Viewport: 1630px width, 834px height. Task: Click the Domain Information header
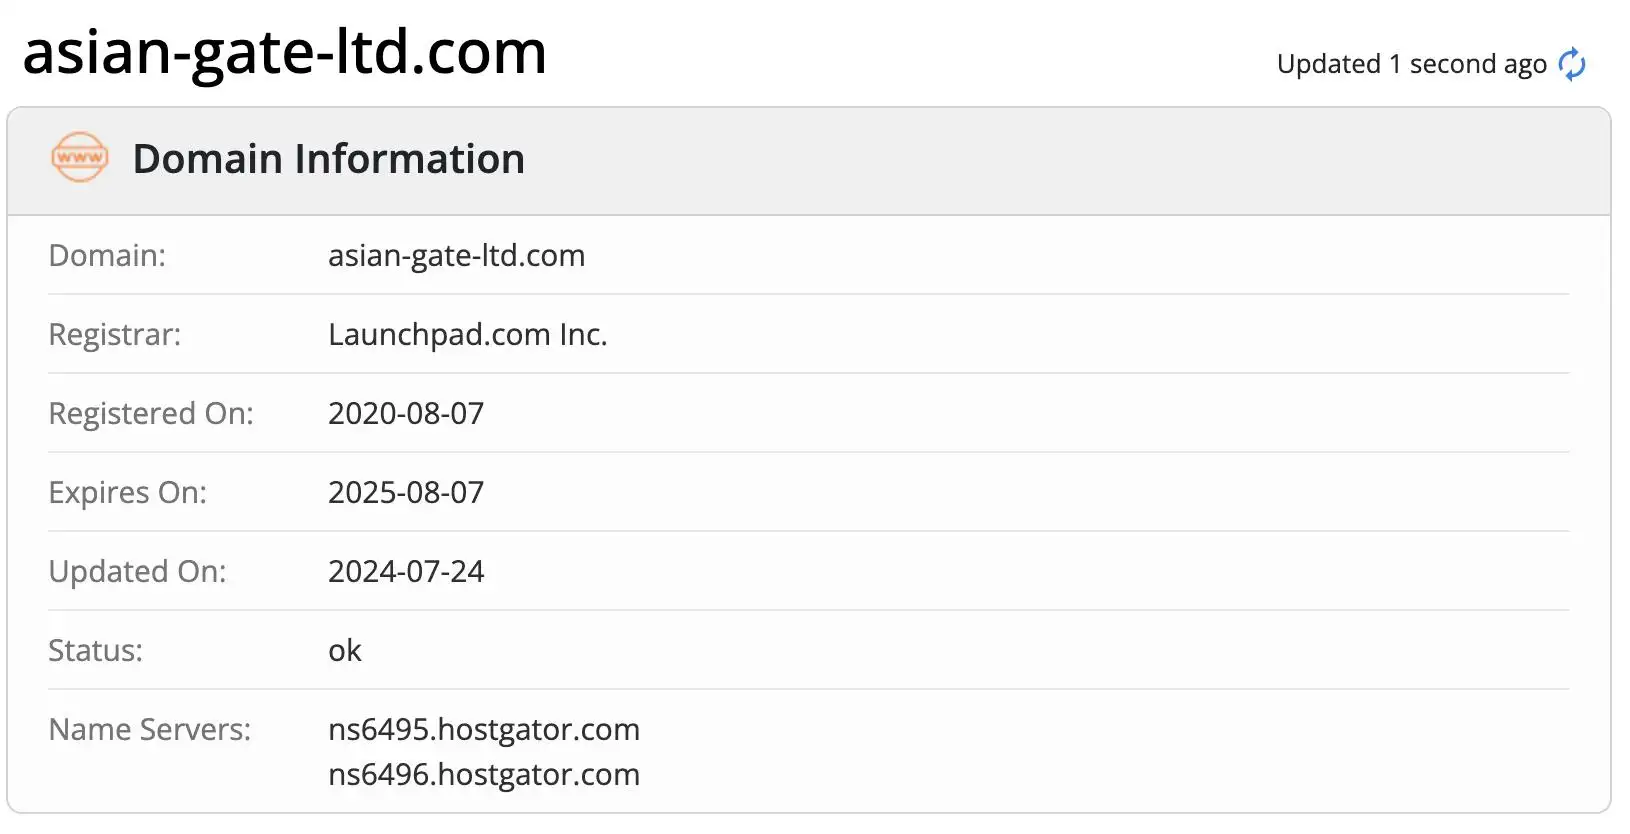point(328,159)
